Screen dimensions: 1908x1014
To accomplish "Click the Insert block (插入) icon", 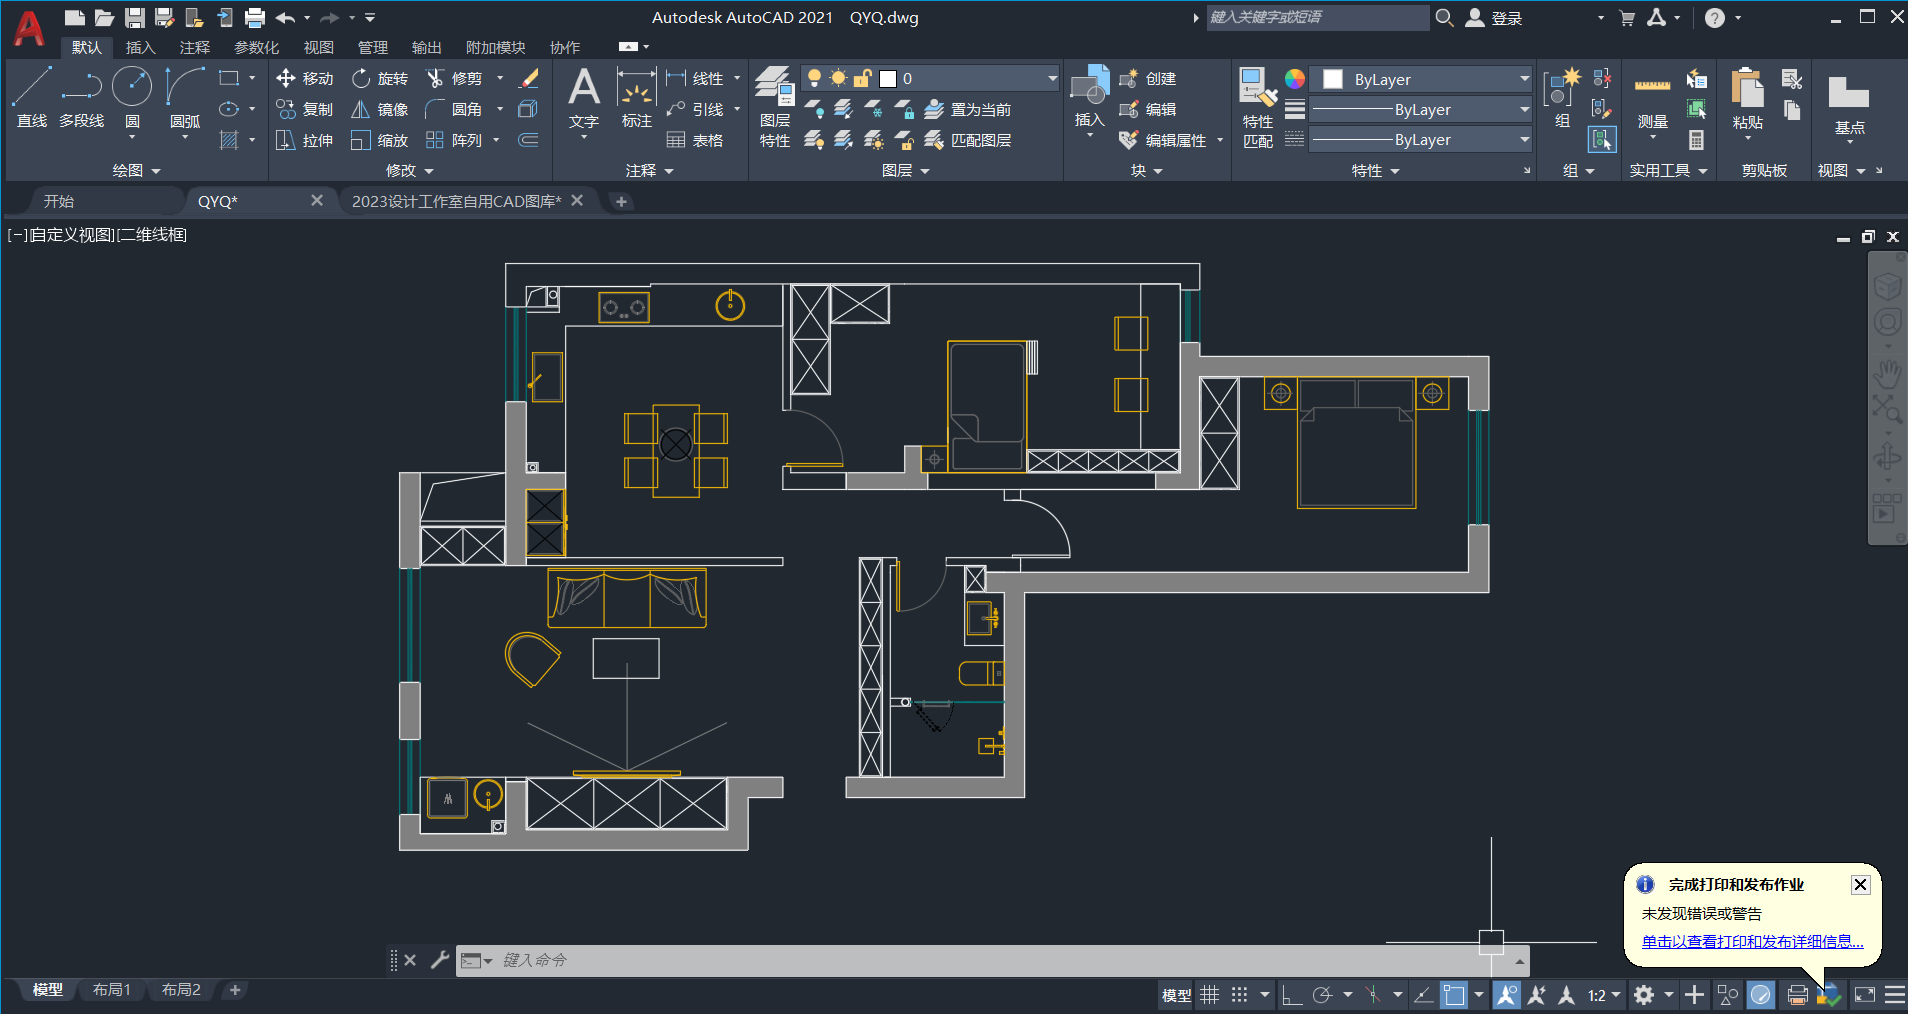I will [1089, 96].
